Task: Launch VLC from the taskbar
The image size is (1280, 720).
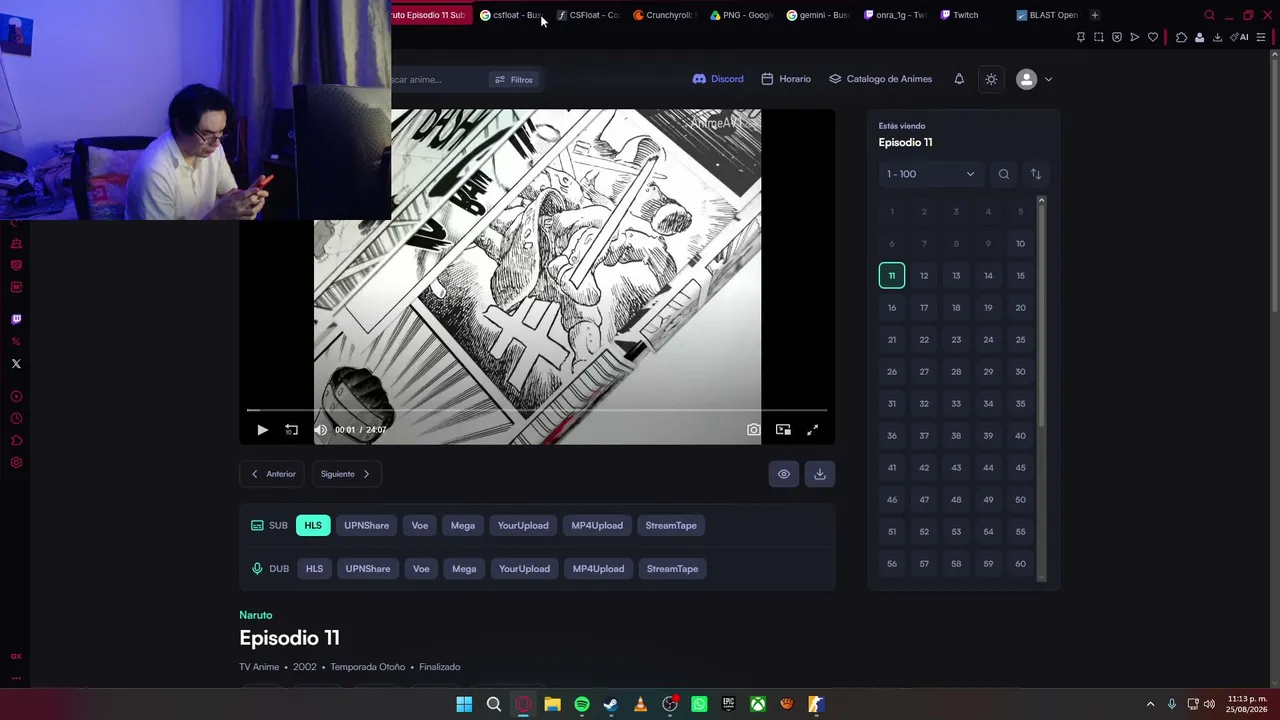Action: pos(641,704)
